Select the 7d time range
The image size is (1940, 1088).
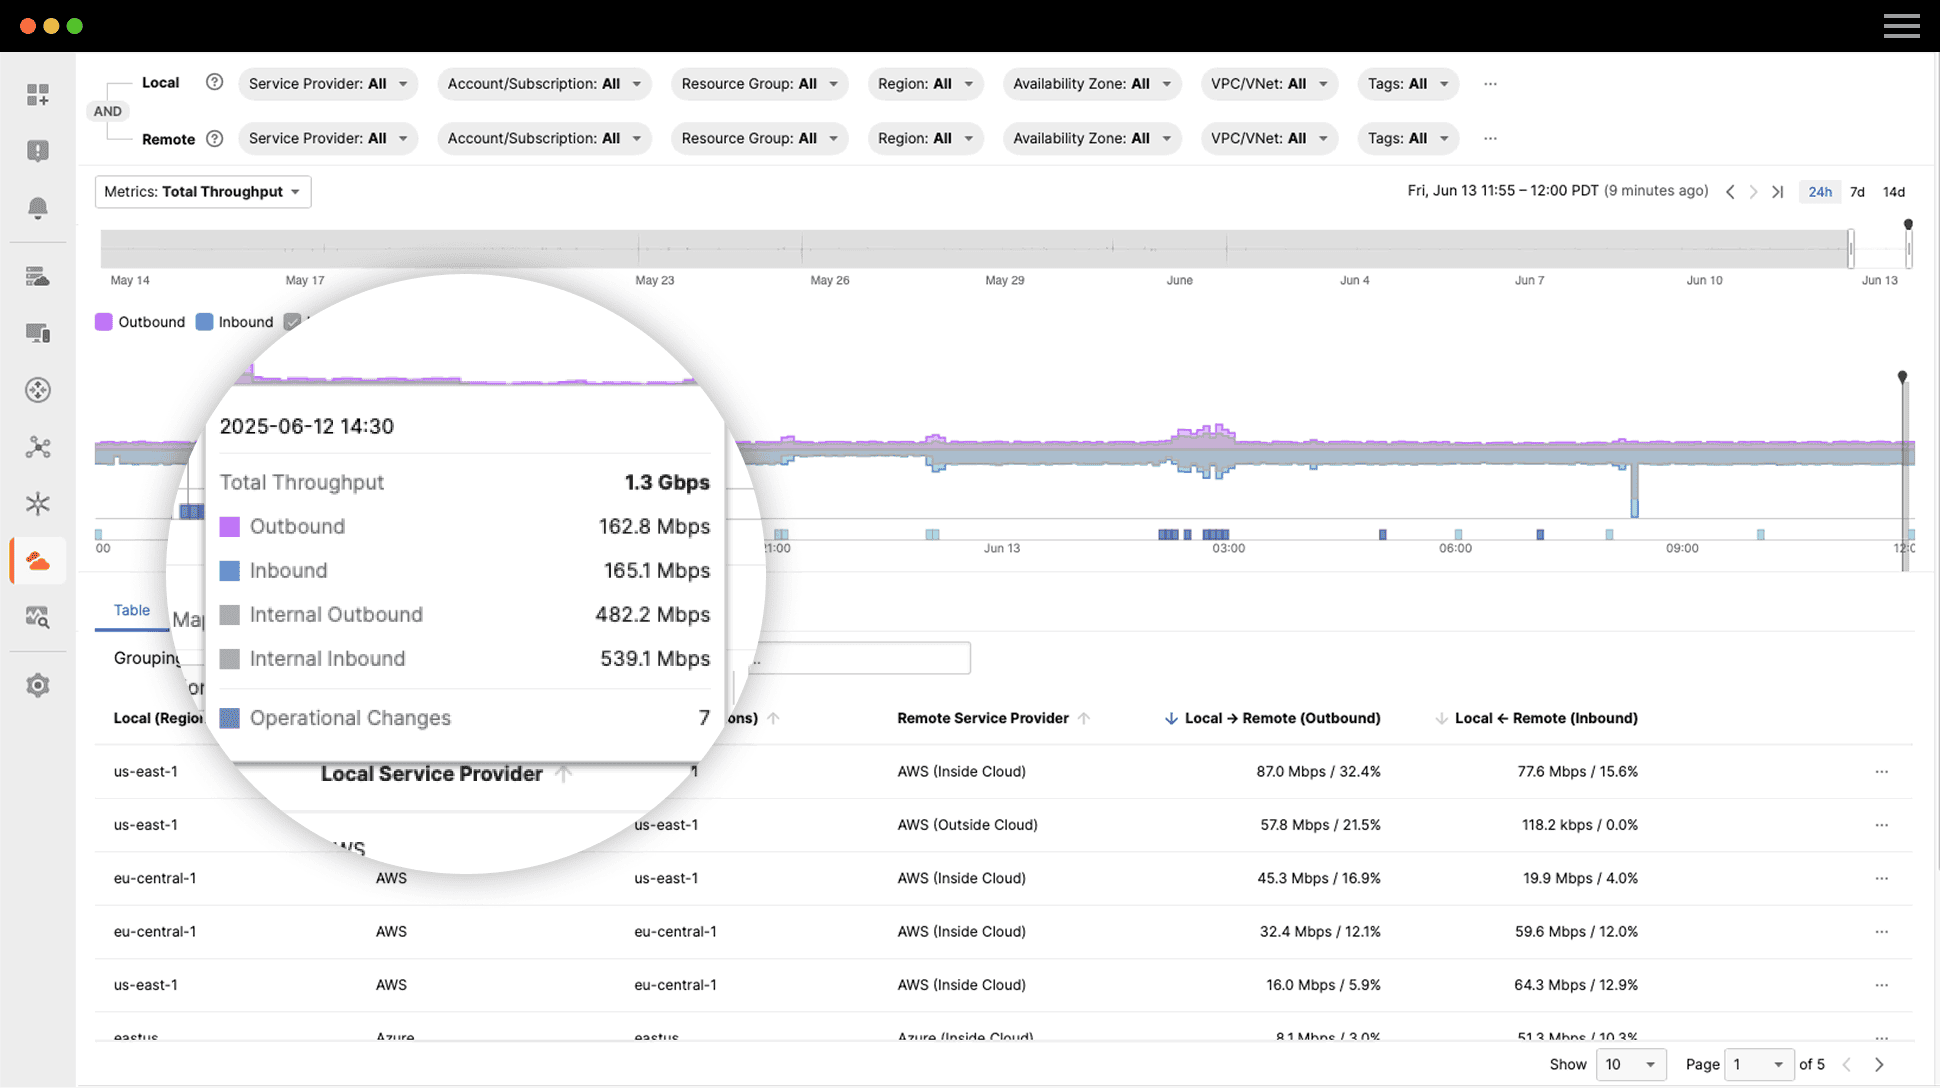tap(1857, 192)
